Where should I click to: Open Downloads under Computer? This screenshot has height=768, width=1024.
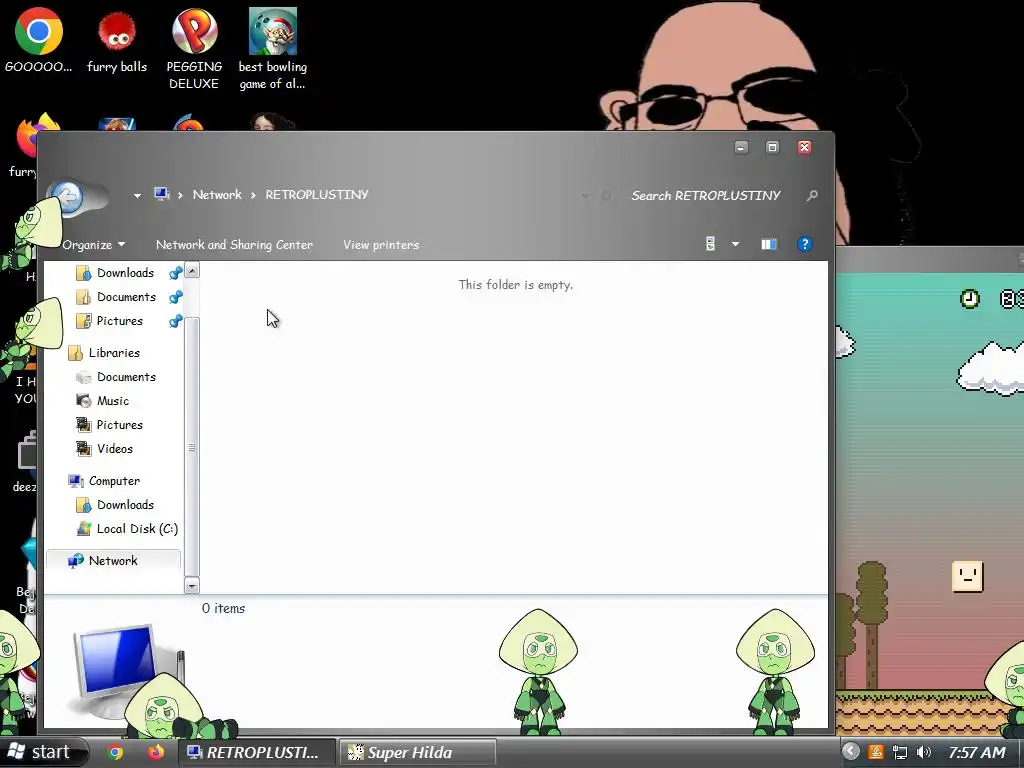coord(124,505)
